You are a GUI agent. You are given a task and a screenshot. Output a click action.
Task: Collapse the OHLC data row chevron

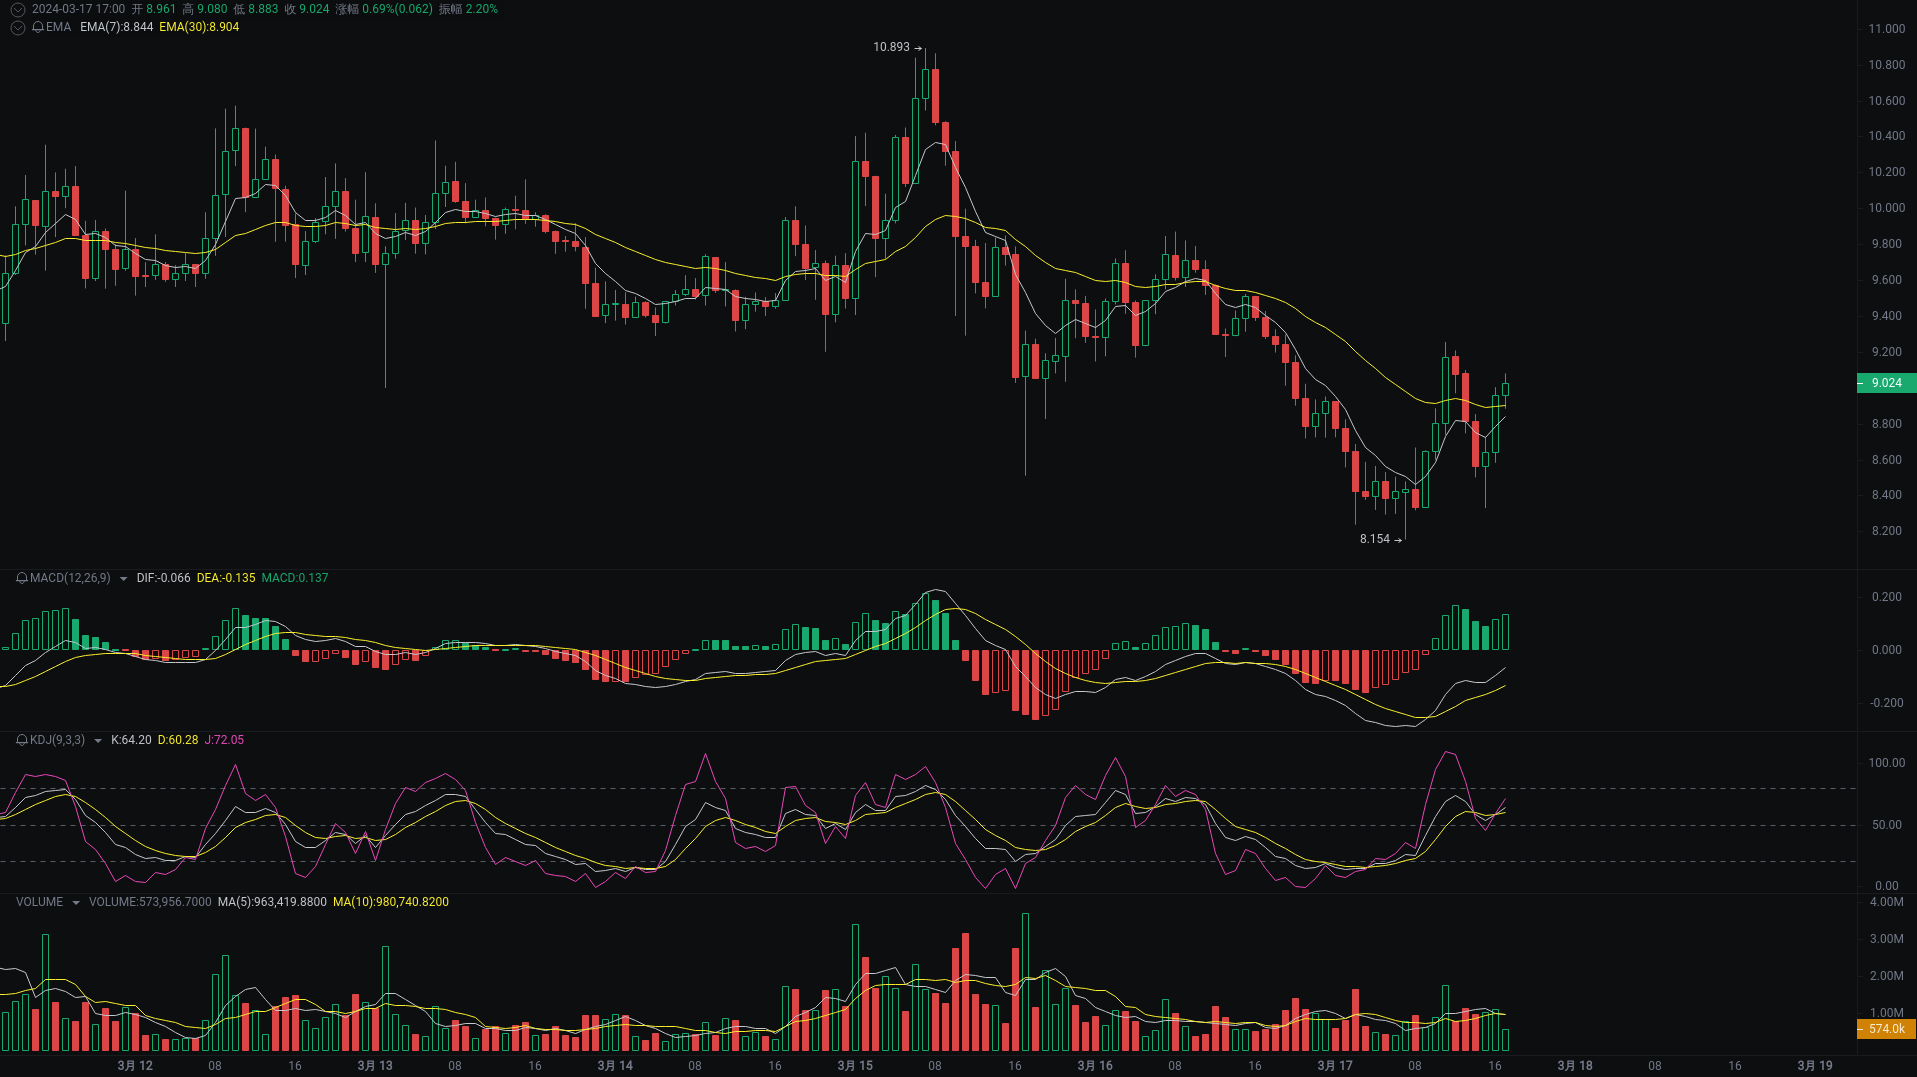tap(17, 8)
